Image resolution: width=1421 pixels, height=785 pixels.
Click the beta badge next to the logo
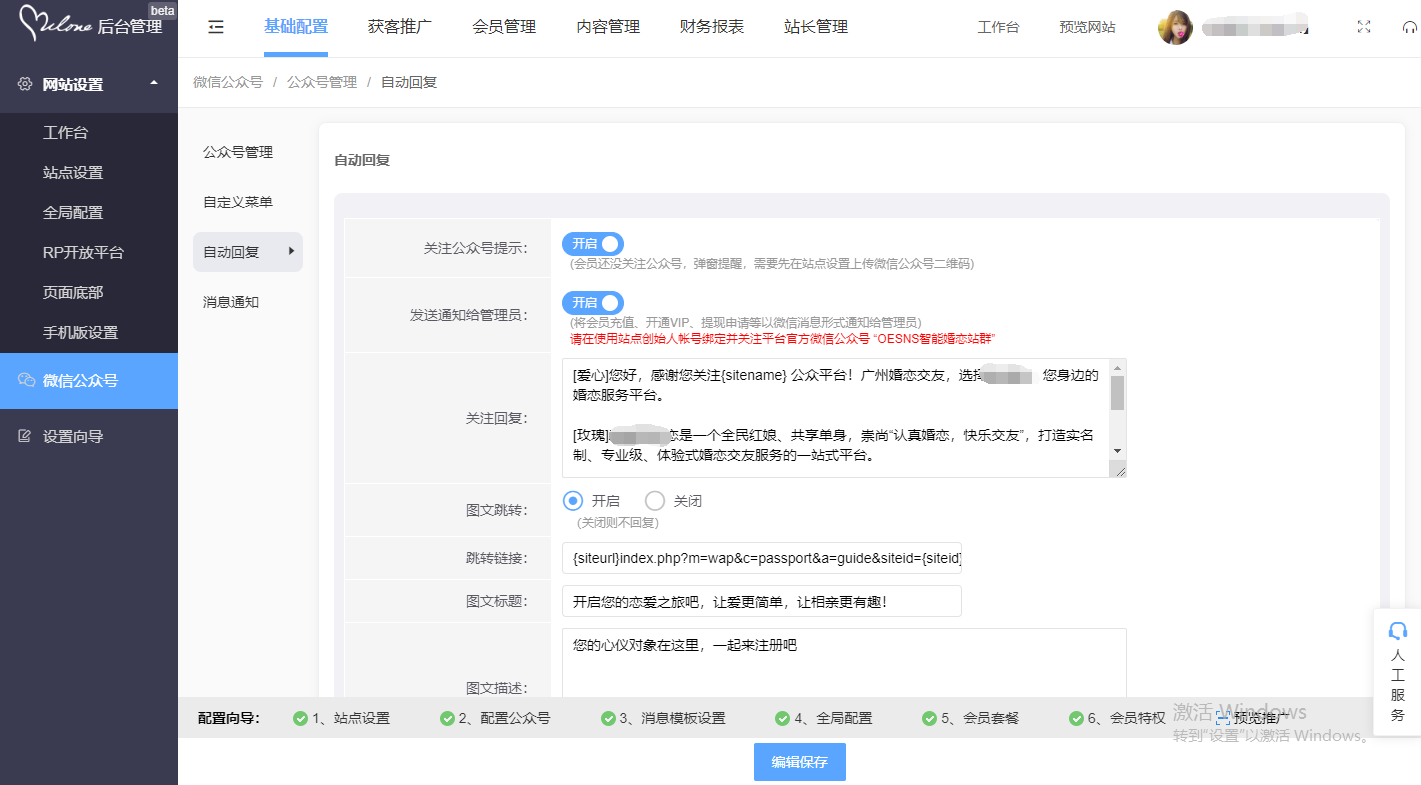tap(161, 10)
